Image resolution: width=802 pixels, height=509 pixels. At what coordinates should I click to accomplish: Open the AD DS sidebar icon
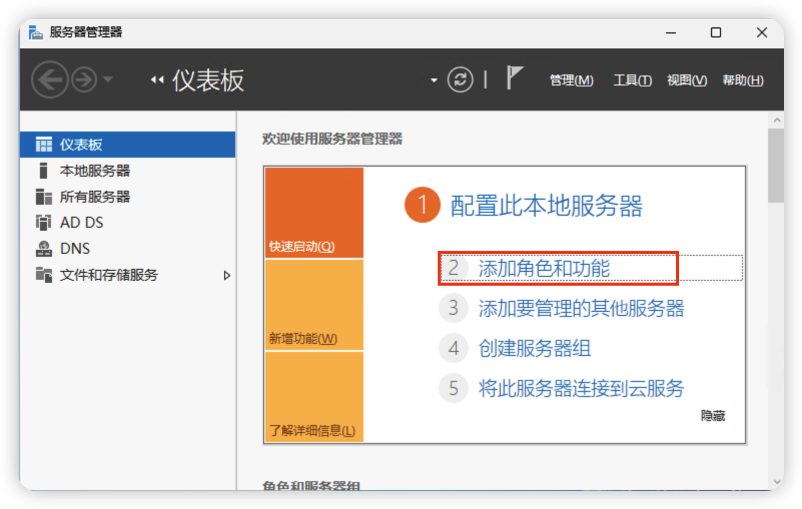tap(43, 223)
